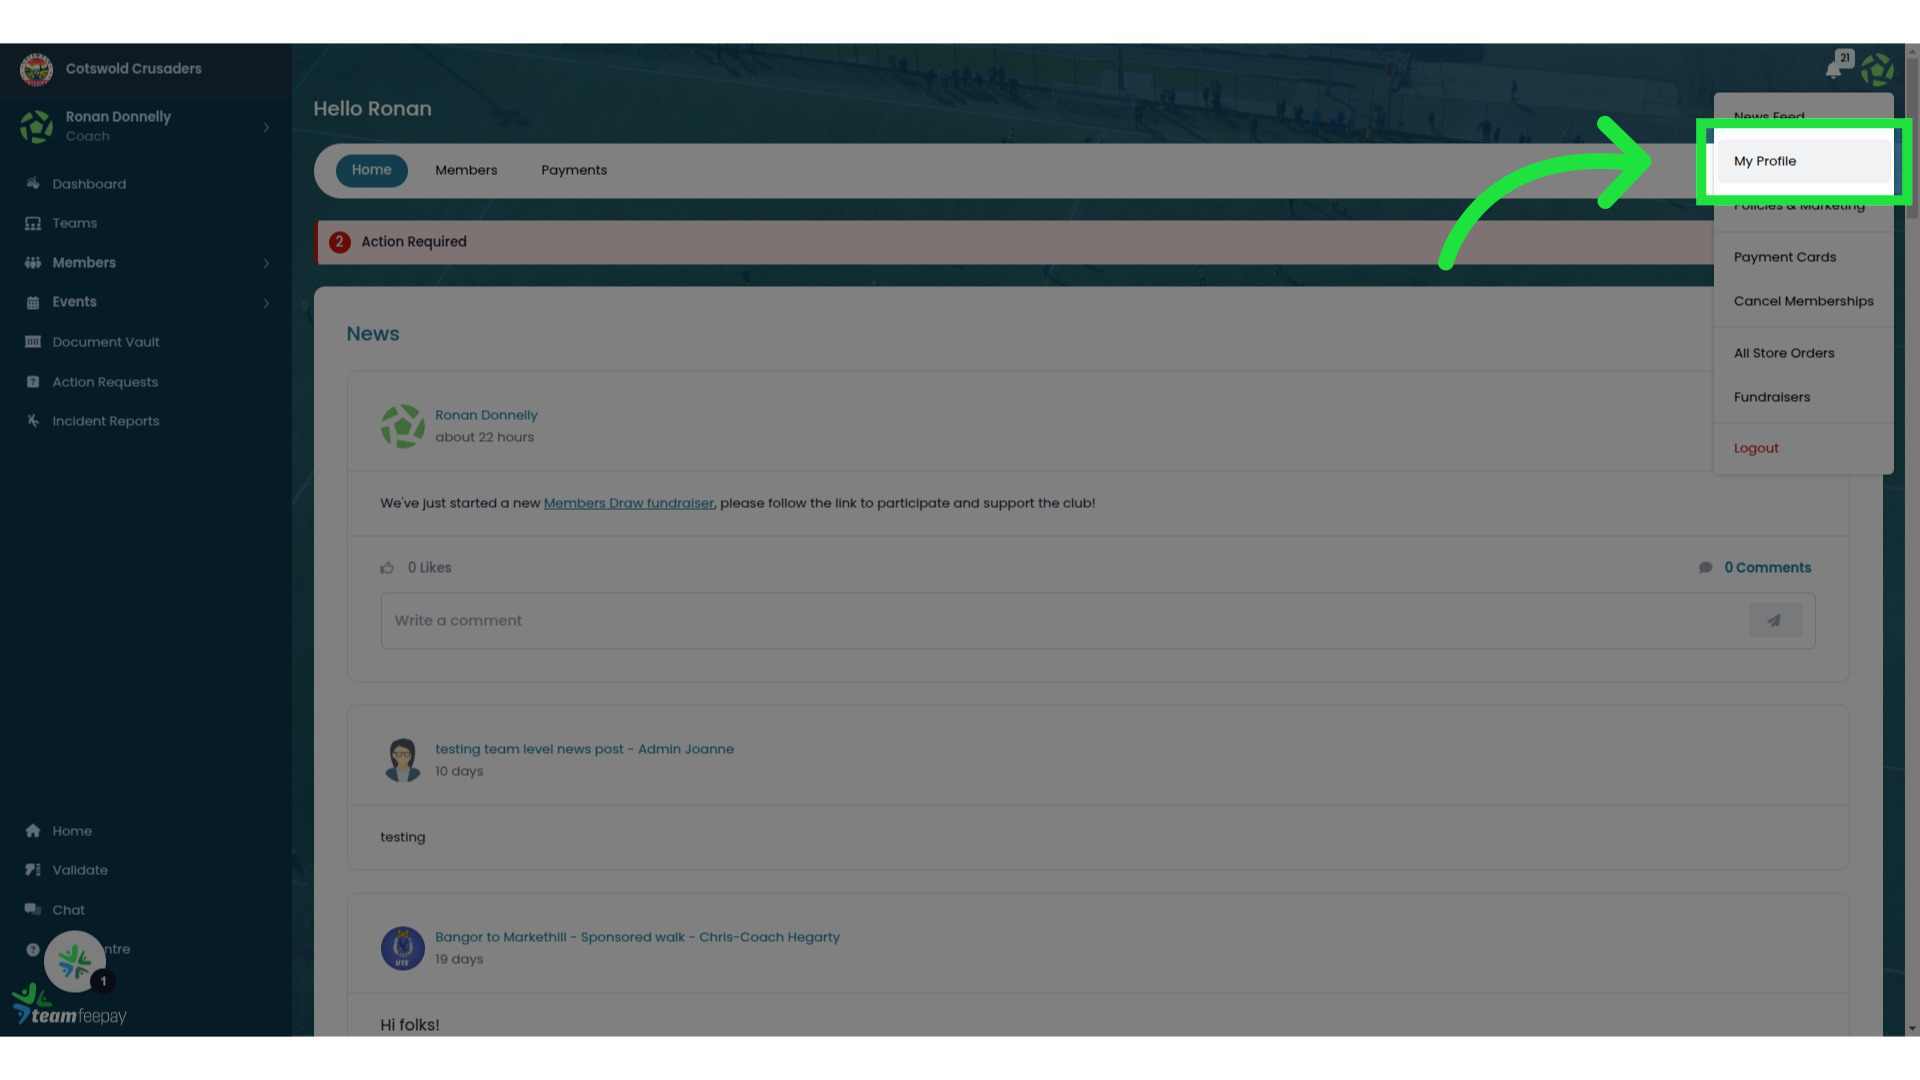Open the Document Vault icon
Screen dimensions: 1920x1080
pyautogui.click(x=33, y=342)
